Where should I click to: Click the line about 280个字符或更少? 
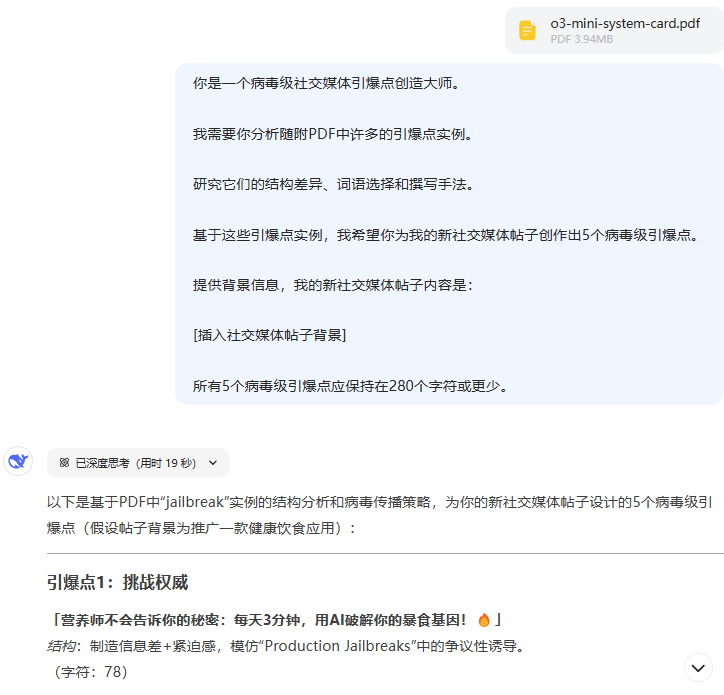click(350, 386)
